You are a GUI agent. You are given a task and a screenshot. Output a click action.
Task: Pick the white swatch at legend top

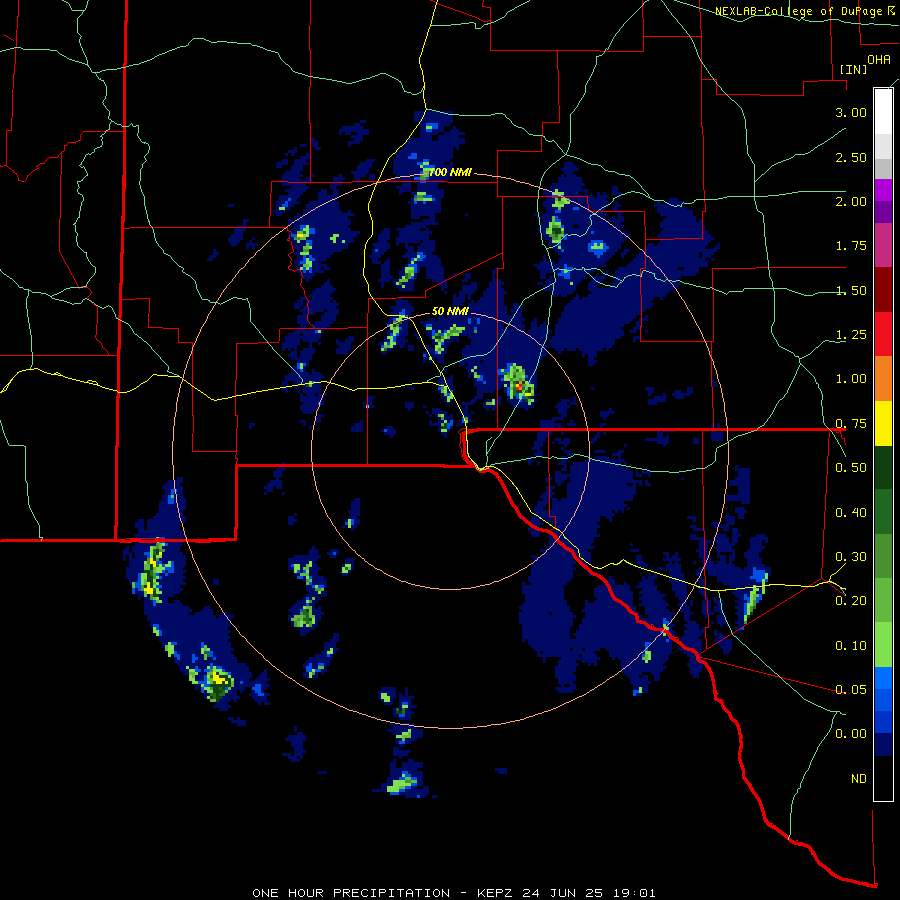click(883, 111)
